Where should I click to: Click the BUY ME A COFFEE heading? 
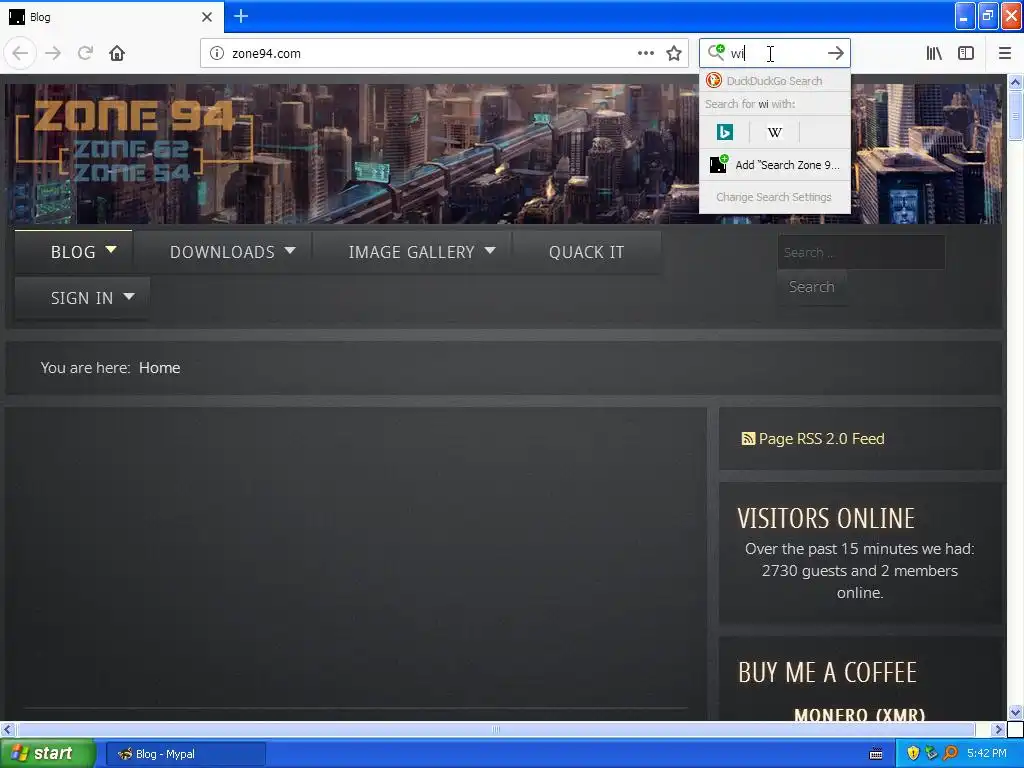tap(827, 673)
